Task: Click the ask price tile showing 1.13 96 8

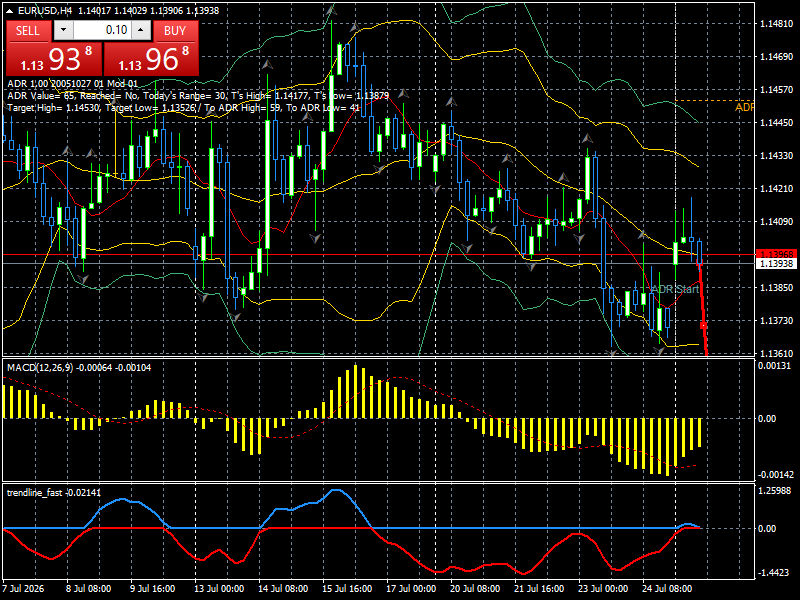Action: click(151, 59)
